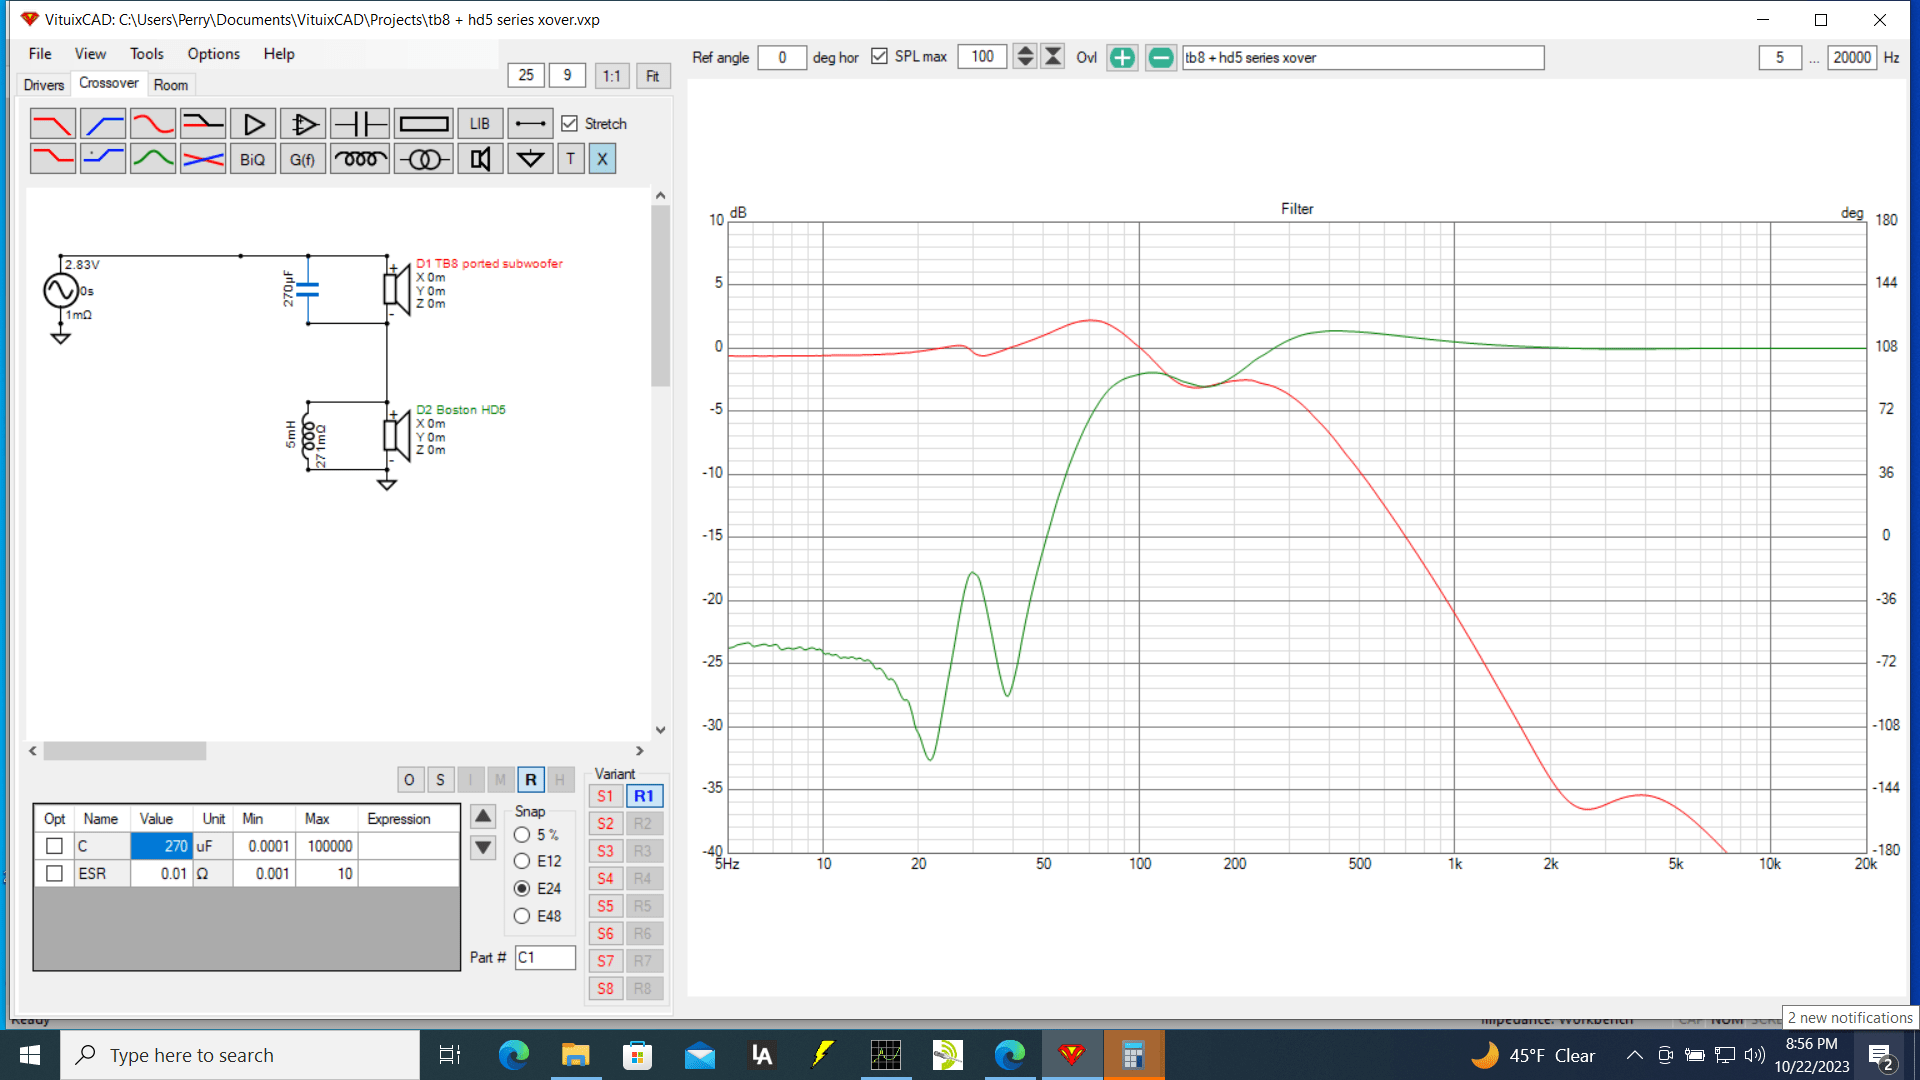Toggle the R mode button

coord(530,780)
